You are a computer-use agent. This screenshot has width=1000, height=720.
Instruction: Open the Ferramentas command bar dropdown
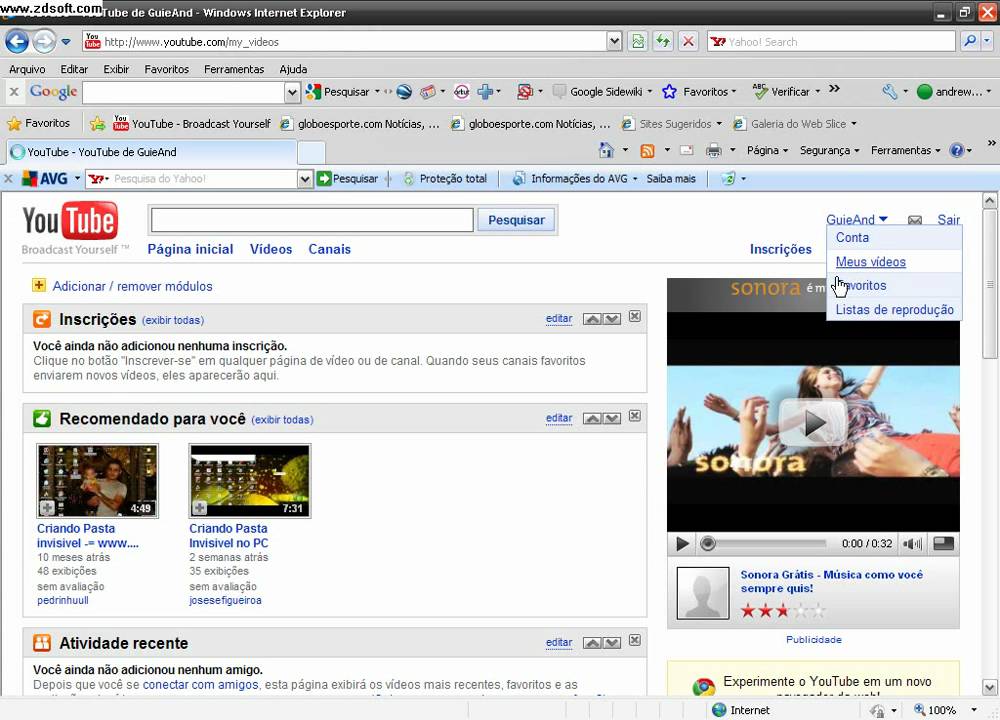pyautogui.click(x=906, y=151)
